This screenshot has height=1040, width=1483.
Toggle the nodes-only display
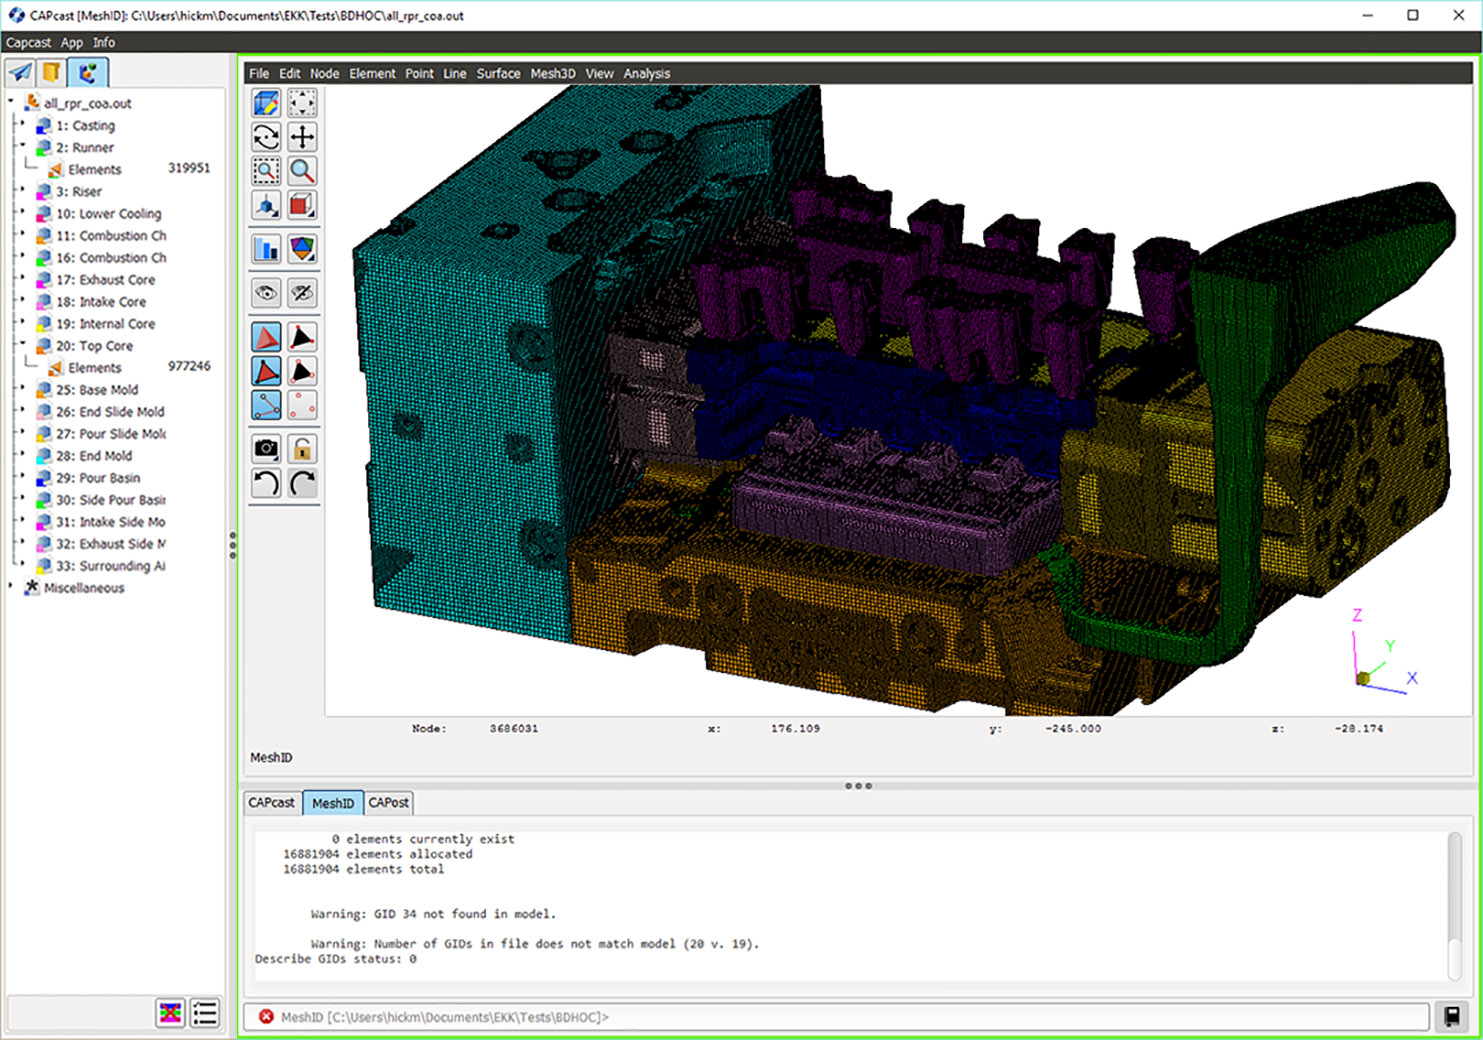click(302, 405)
